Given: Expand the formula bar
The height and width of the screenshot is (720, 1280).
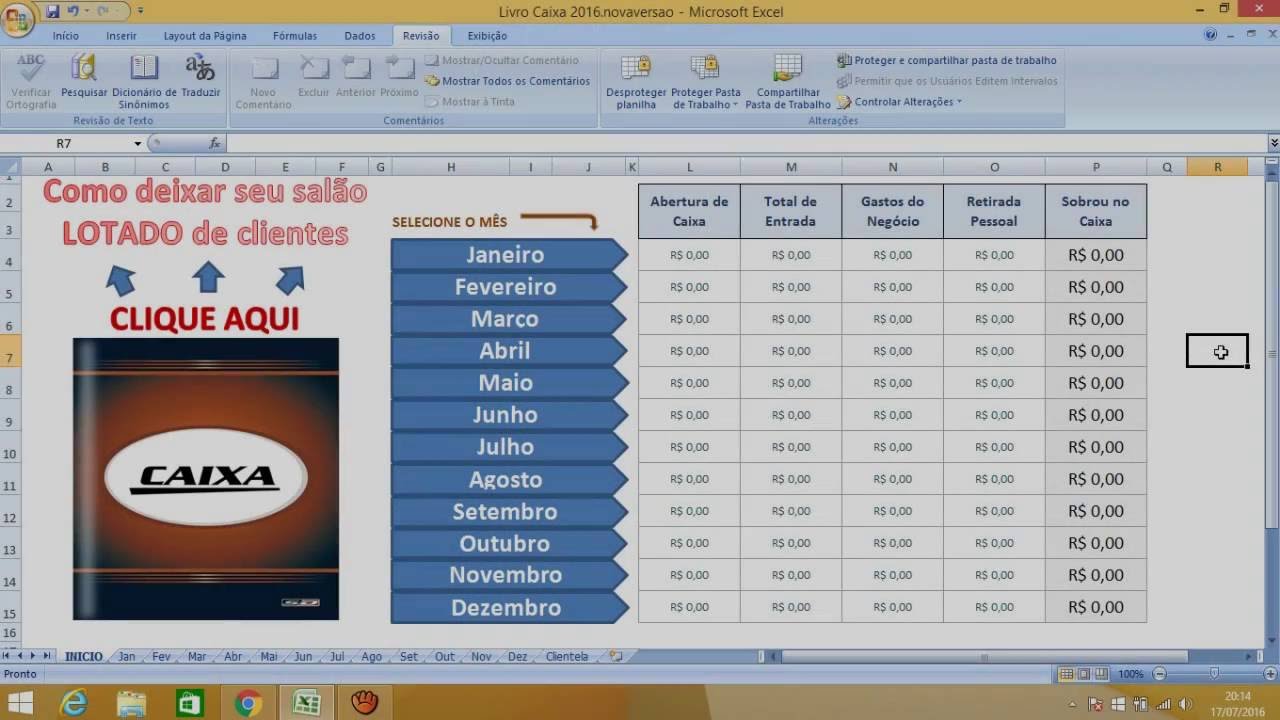Looking at the screenshot, I should (x=1273, y=144).
